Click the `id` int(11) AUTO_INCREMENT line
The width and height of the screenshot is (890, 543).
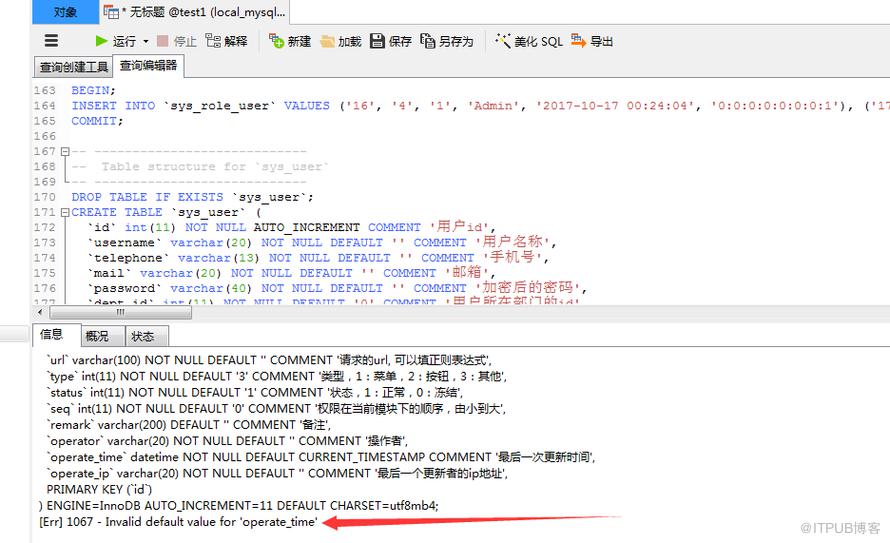291,227
